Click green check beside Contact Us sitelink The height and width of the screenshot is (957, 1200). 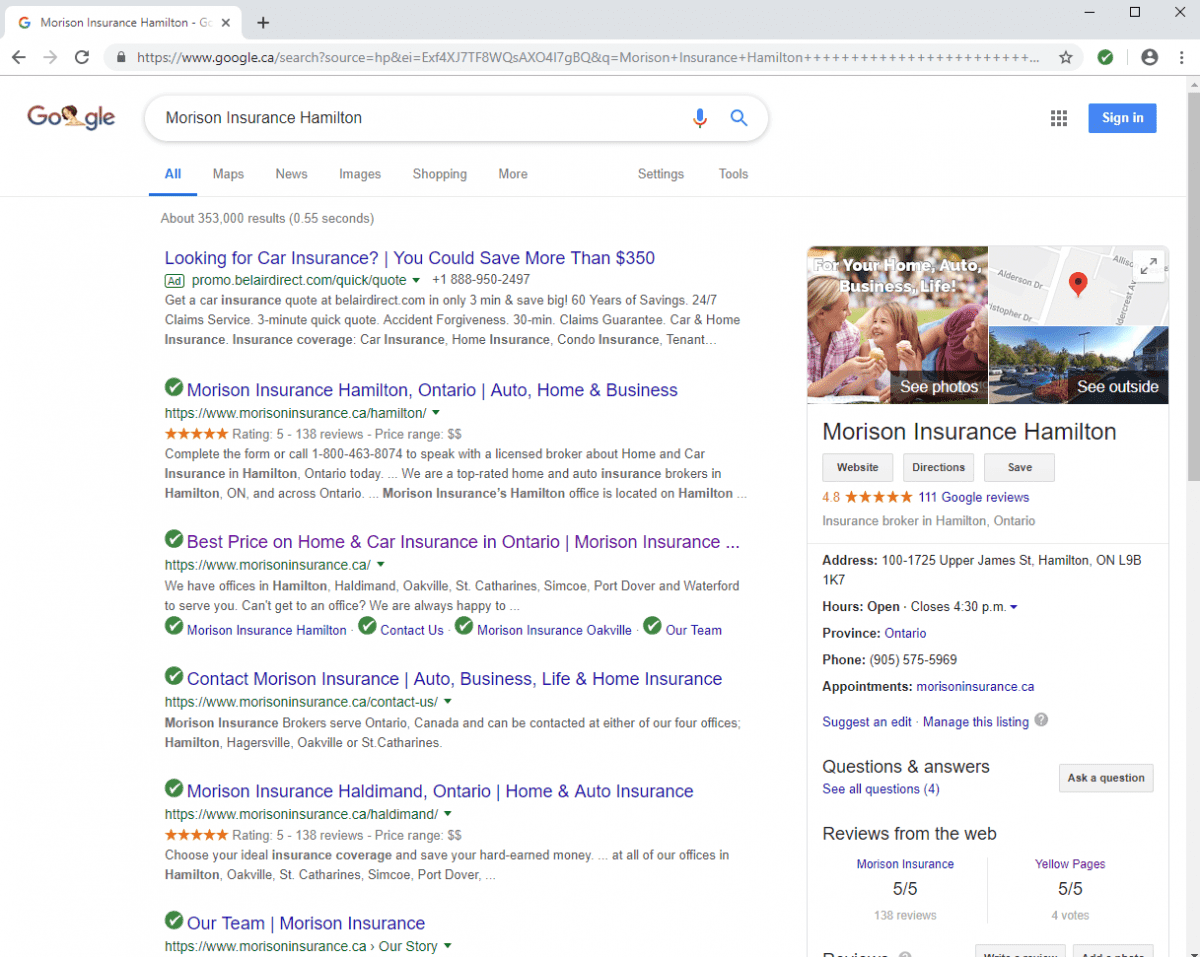(x=367, y=627)
